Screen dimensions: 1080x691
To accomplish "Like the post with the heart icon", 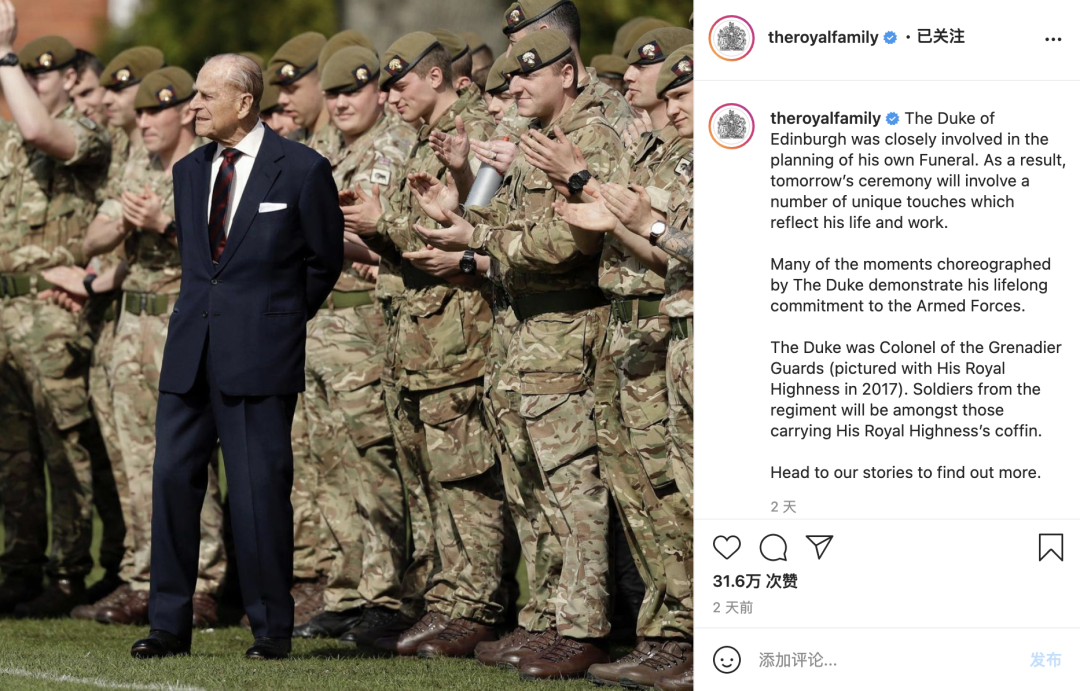I will pos(727,547).
